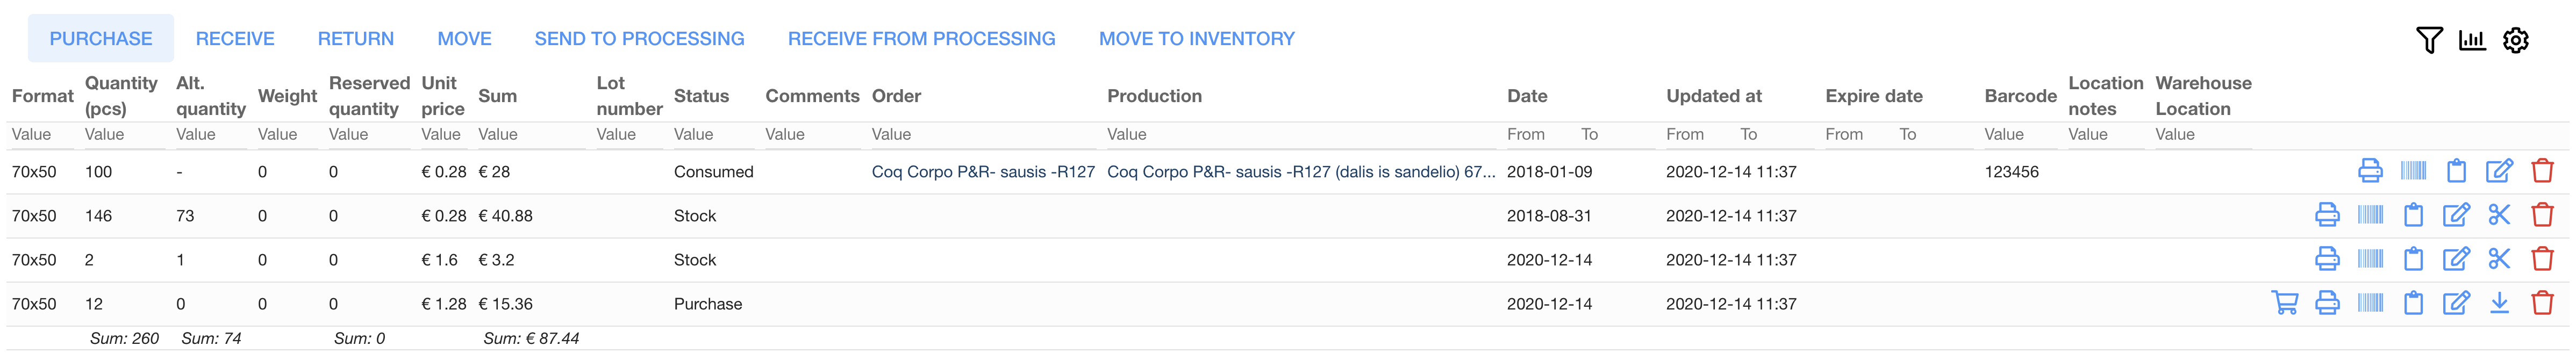Image resolution: width=2576 pixels, height=360 pixels.
Task: Open Coq Corpo P&R order link
Action: click(x=982, y=172)
